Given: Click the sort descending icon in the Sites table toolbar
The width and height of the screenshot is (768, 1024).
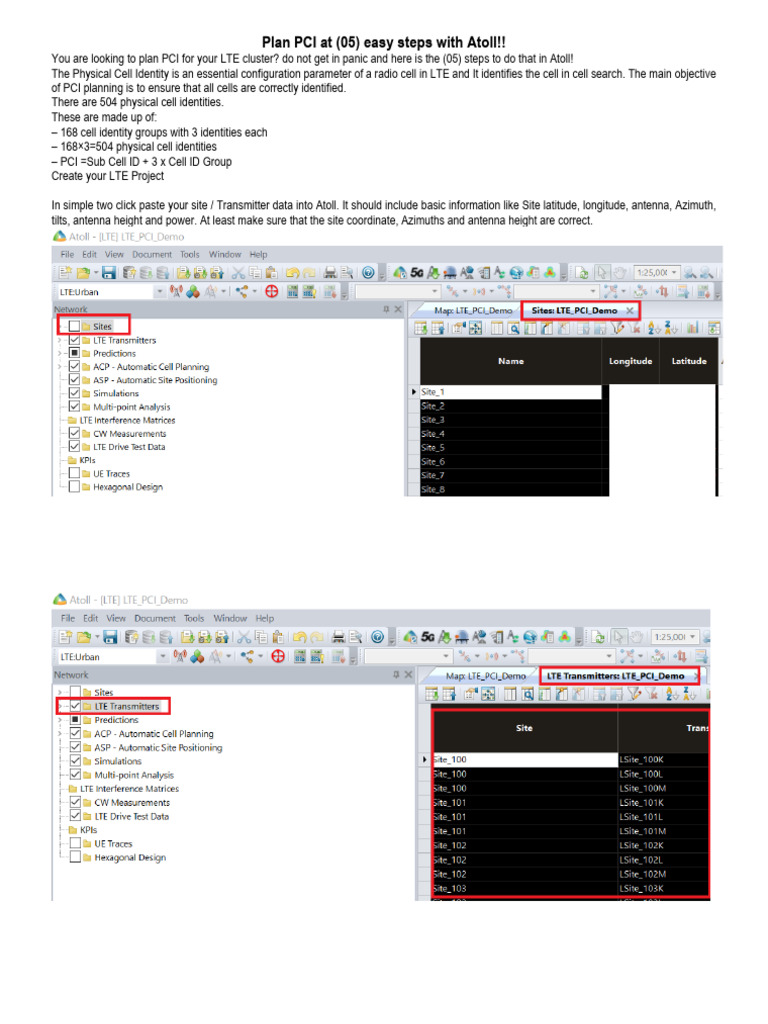Looking at the screenshot, I should click(x=671, y=328).
